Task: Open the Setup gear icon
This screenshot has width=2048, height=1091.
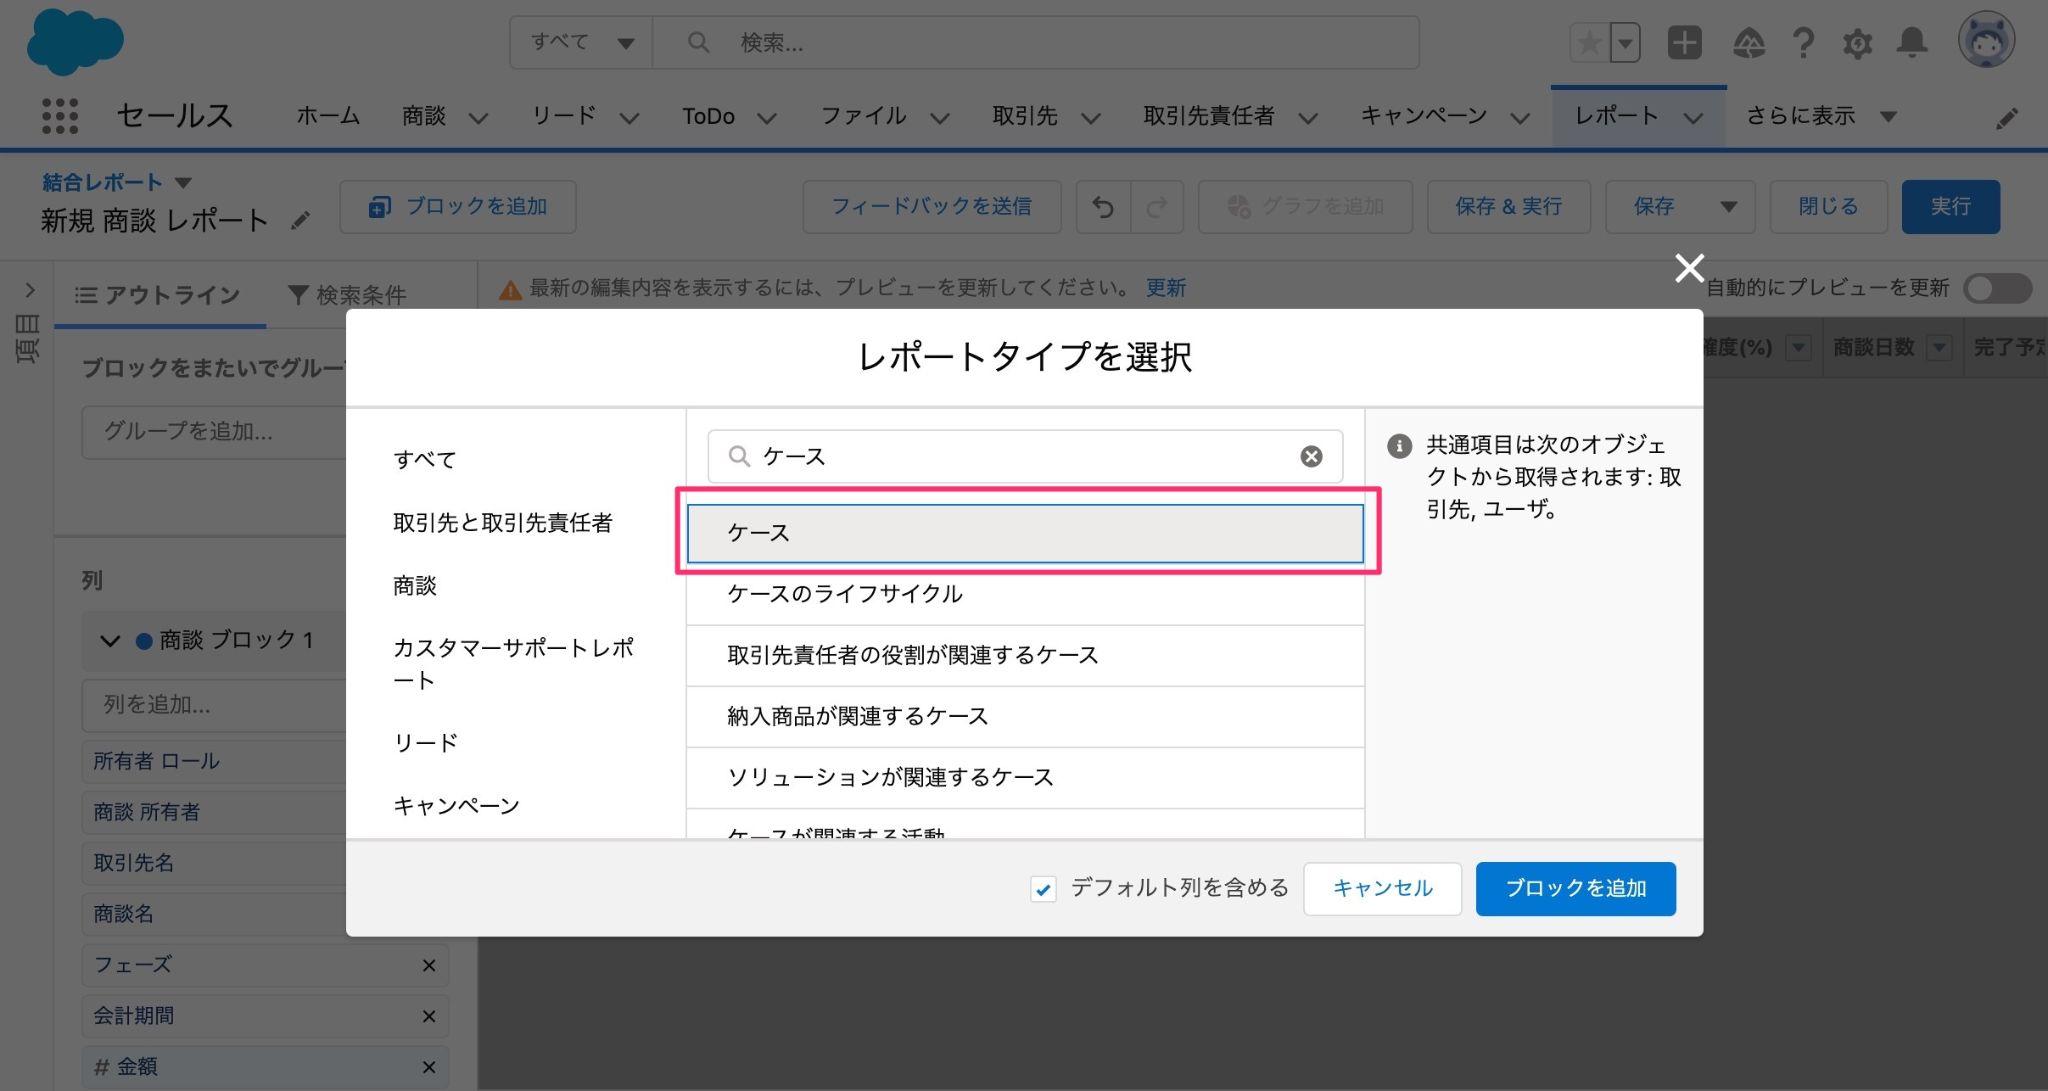Action: [1857, 43]
